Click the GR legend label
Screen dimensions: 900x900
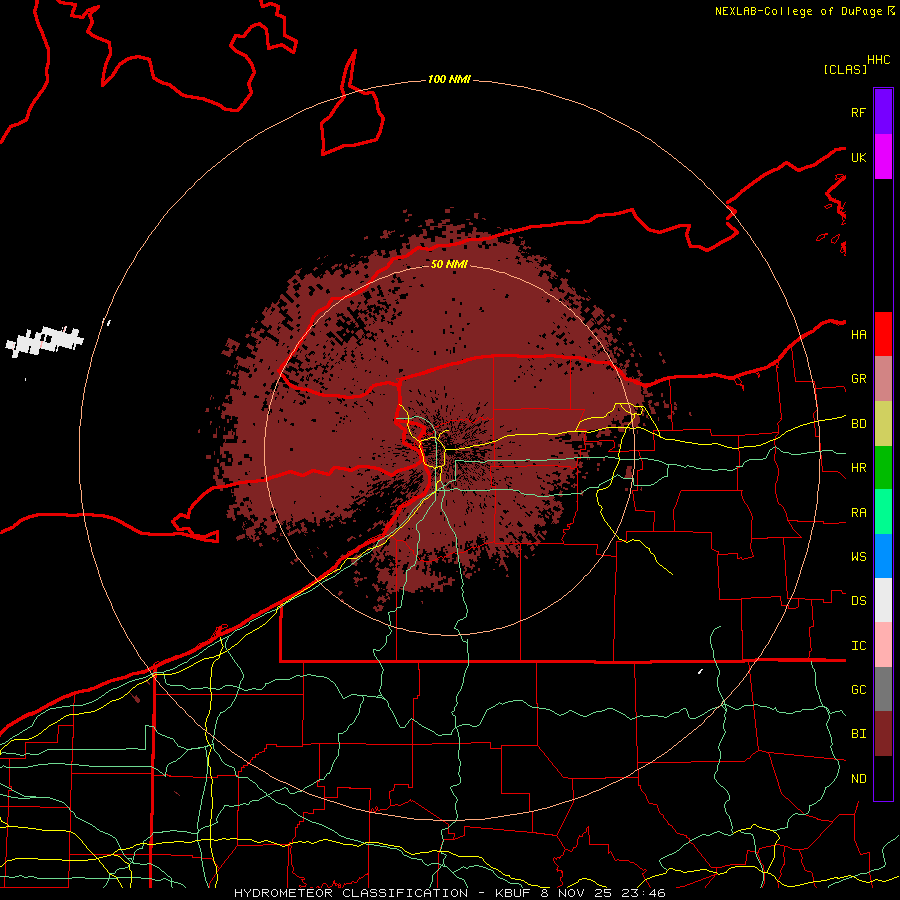[858, 379]
